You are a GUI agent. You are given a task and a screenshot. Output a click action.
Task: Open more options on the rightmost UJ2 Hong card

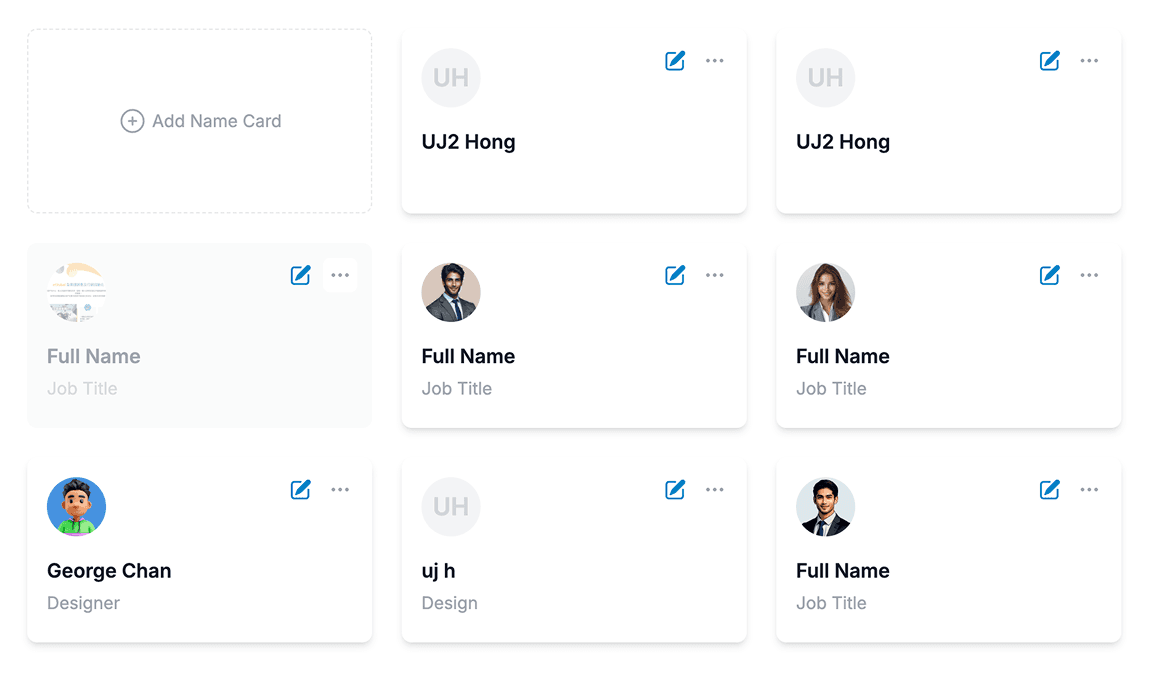tap(1089, 61)
